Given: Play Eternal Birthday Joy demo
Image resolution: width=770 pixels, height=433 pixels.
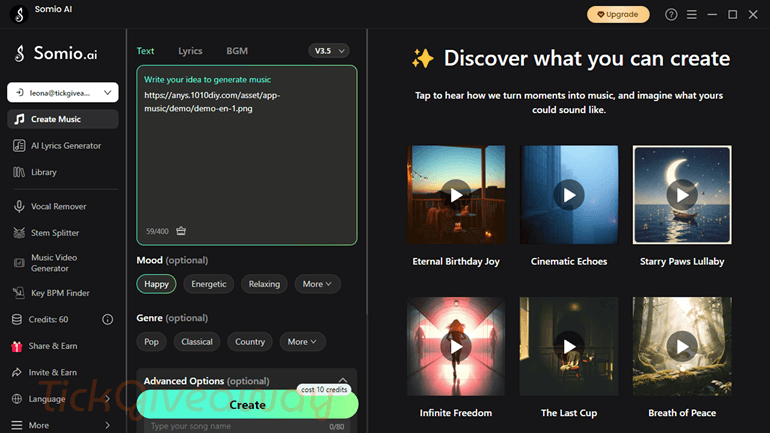Looking at the screenshot, I should 456,195.
